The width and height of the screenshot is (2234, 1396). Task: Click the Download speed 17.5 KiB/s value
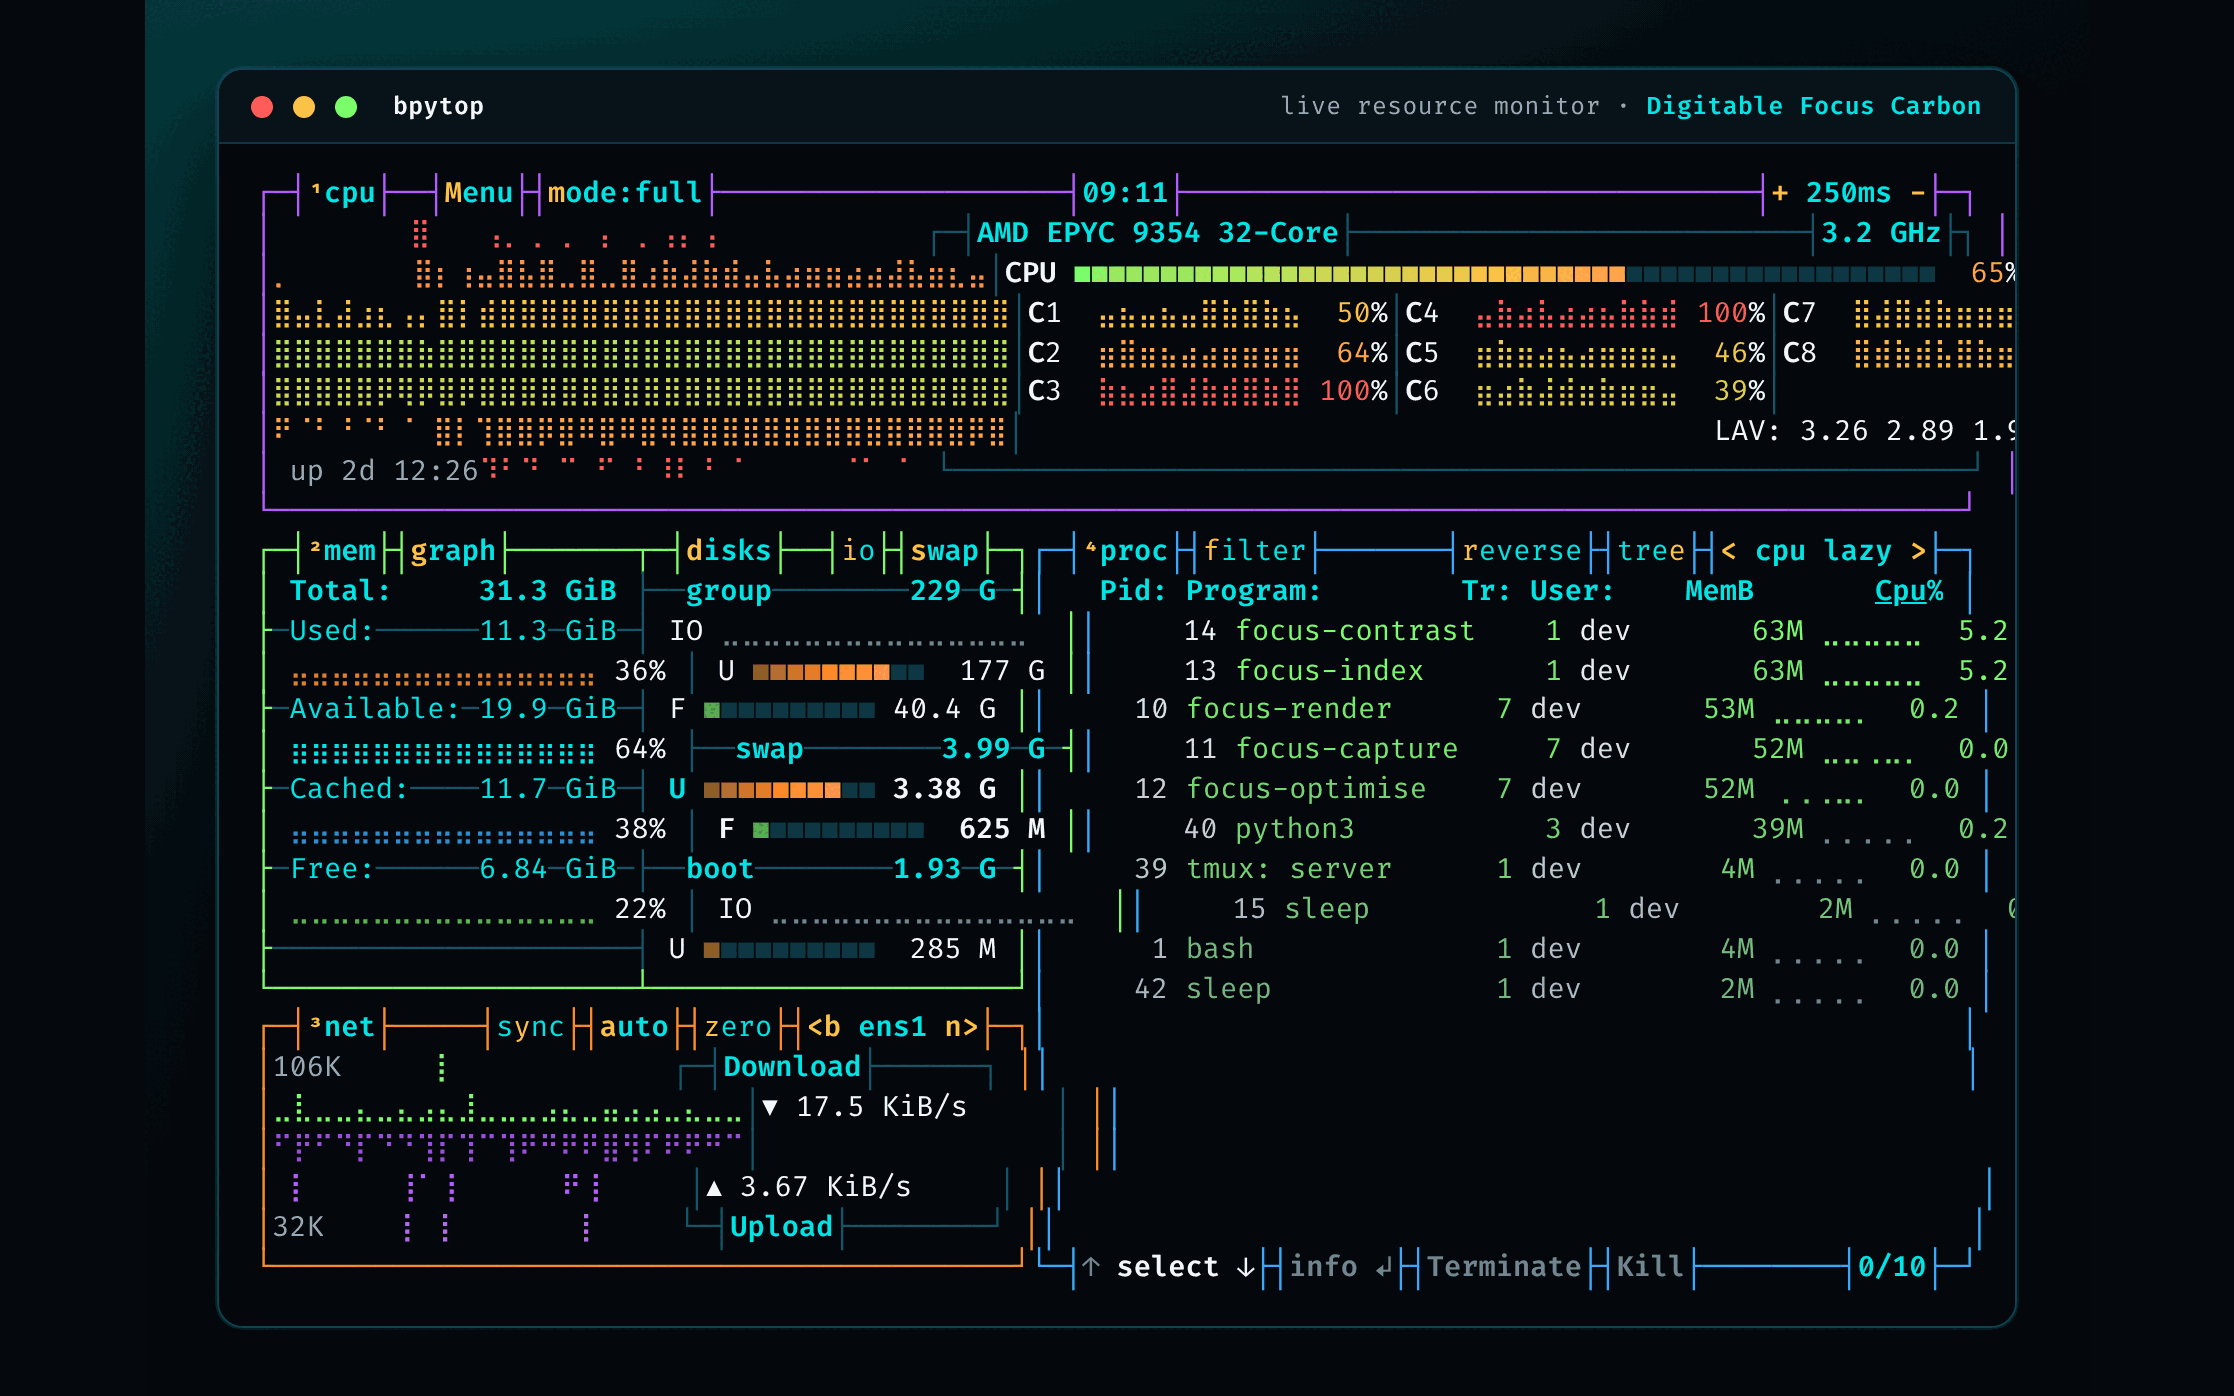tap(881, 1106)
